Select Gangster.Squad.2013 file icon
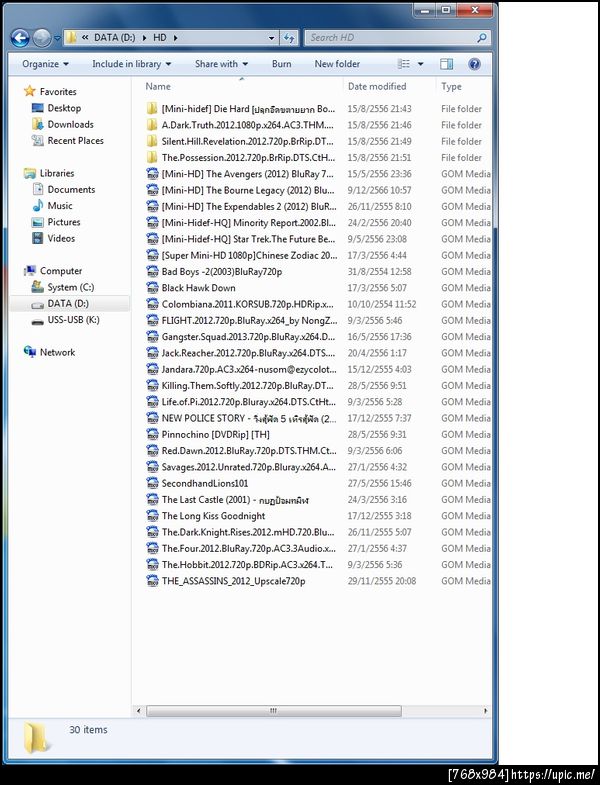The height and width of the screenshot is (785, 600). click(x=152, y=336)
